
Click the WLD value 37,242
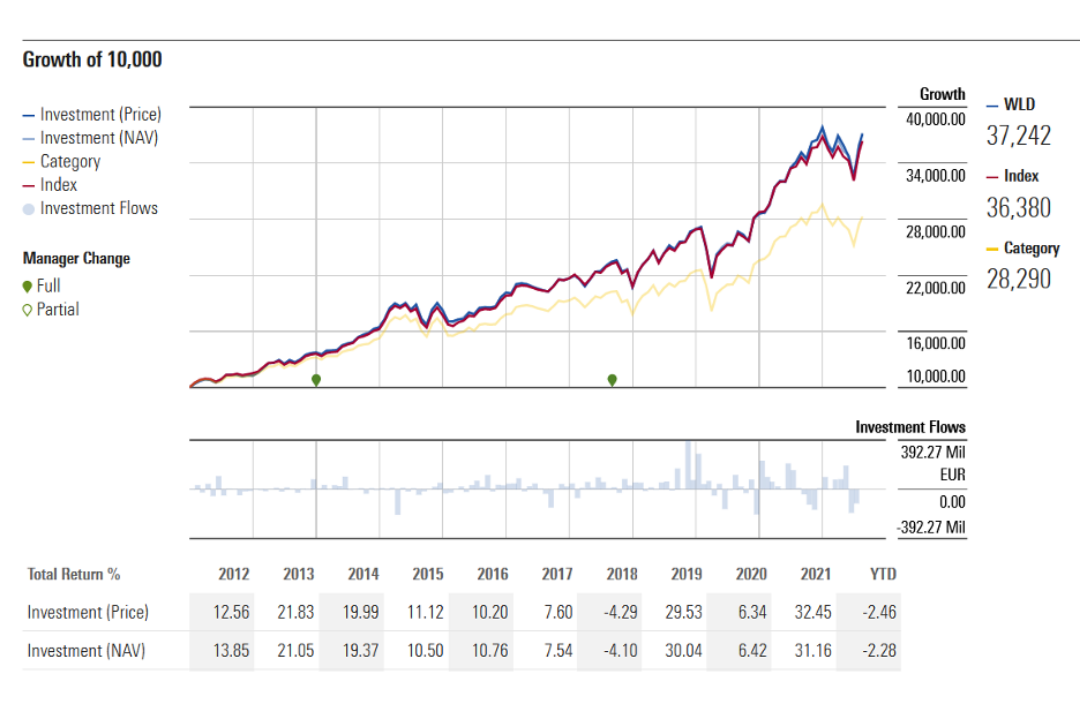click(1018, 135)
